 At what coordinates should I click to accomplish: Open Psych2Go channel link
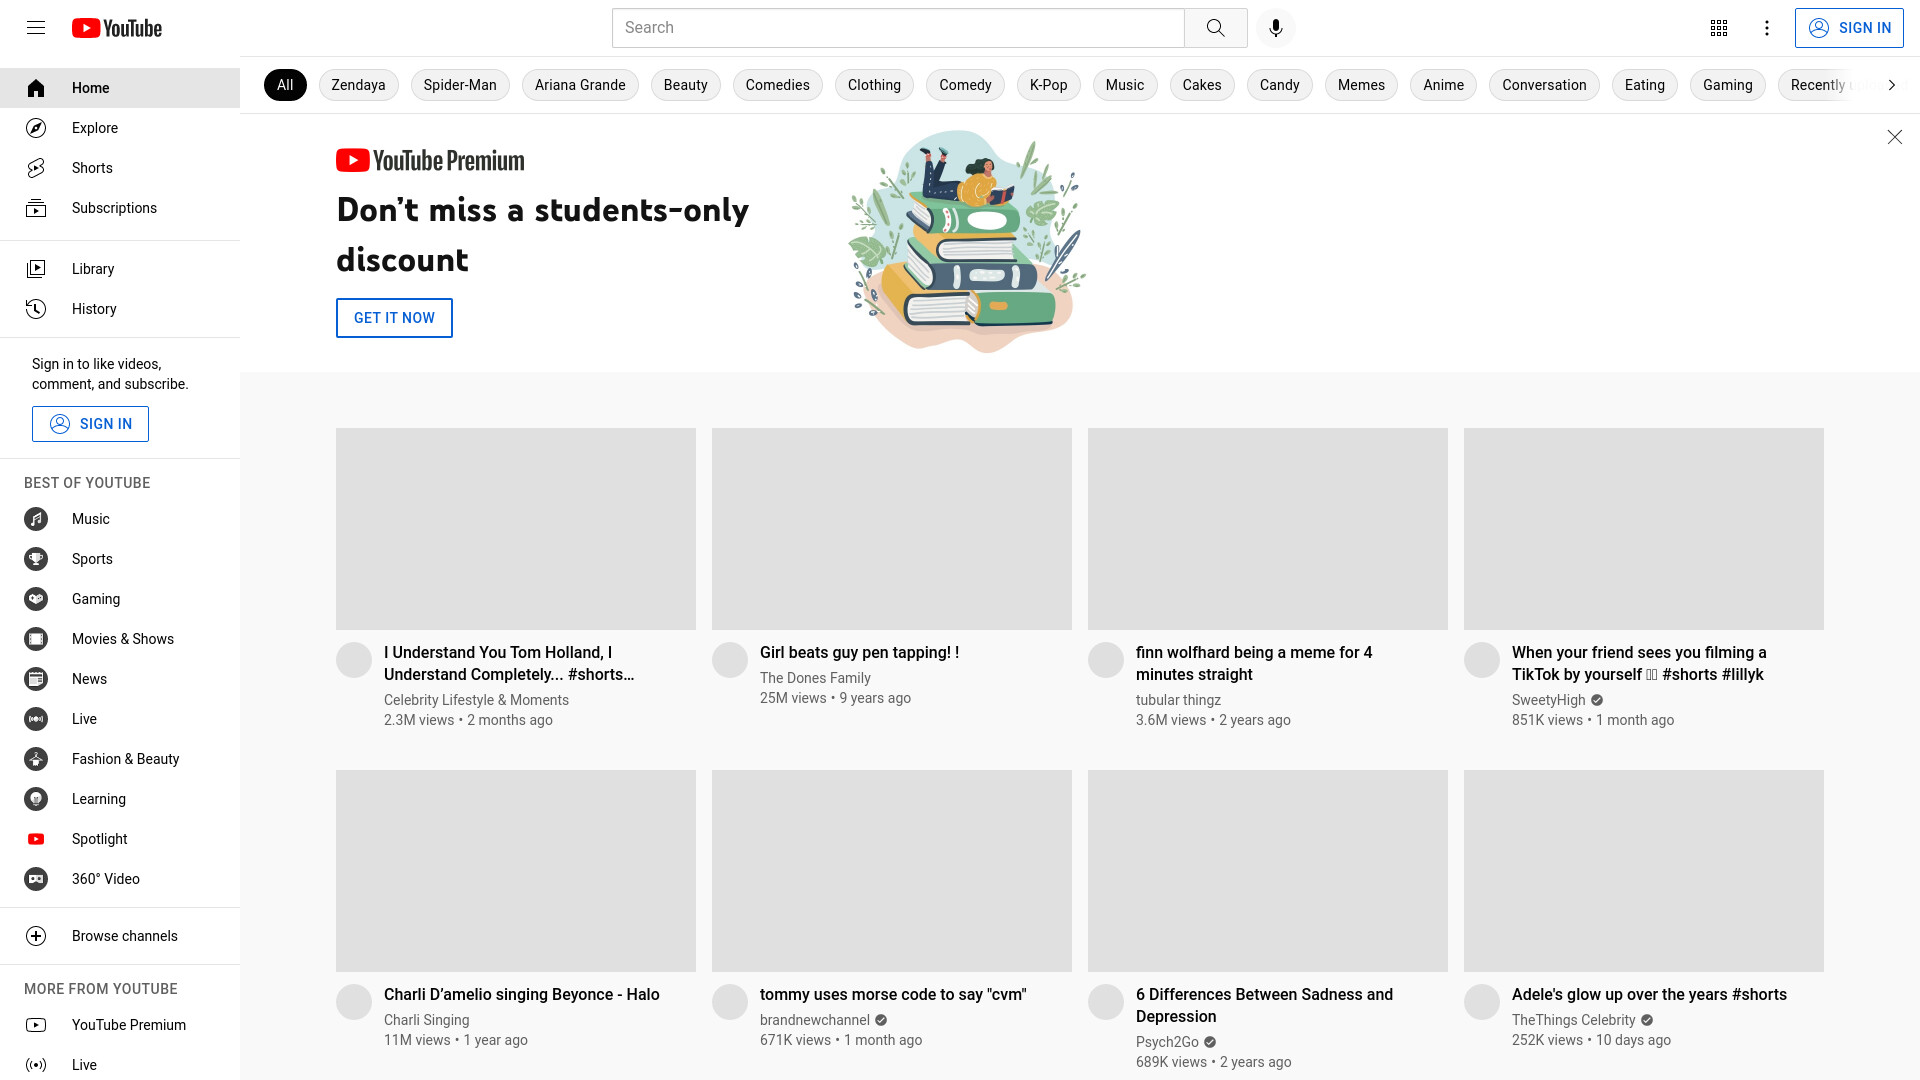(1167, 1042)
